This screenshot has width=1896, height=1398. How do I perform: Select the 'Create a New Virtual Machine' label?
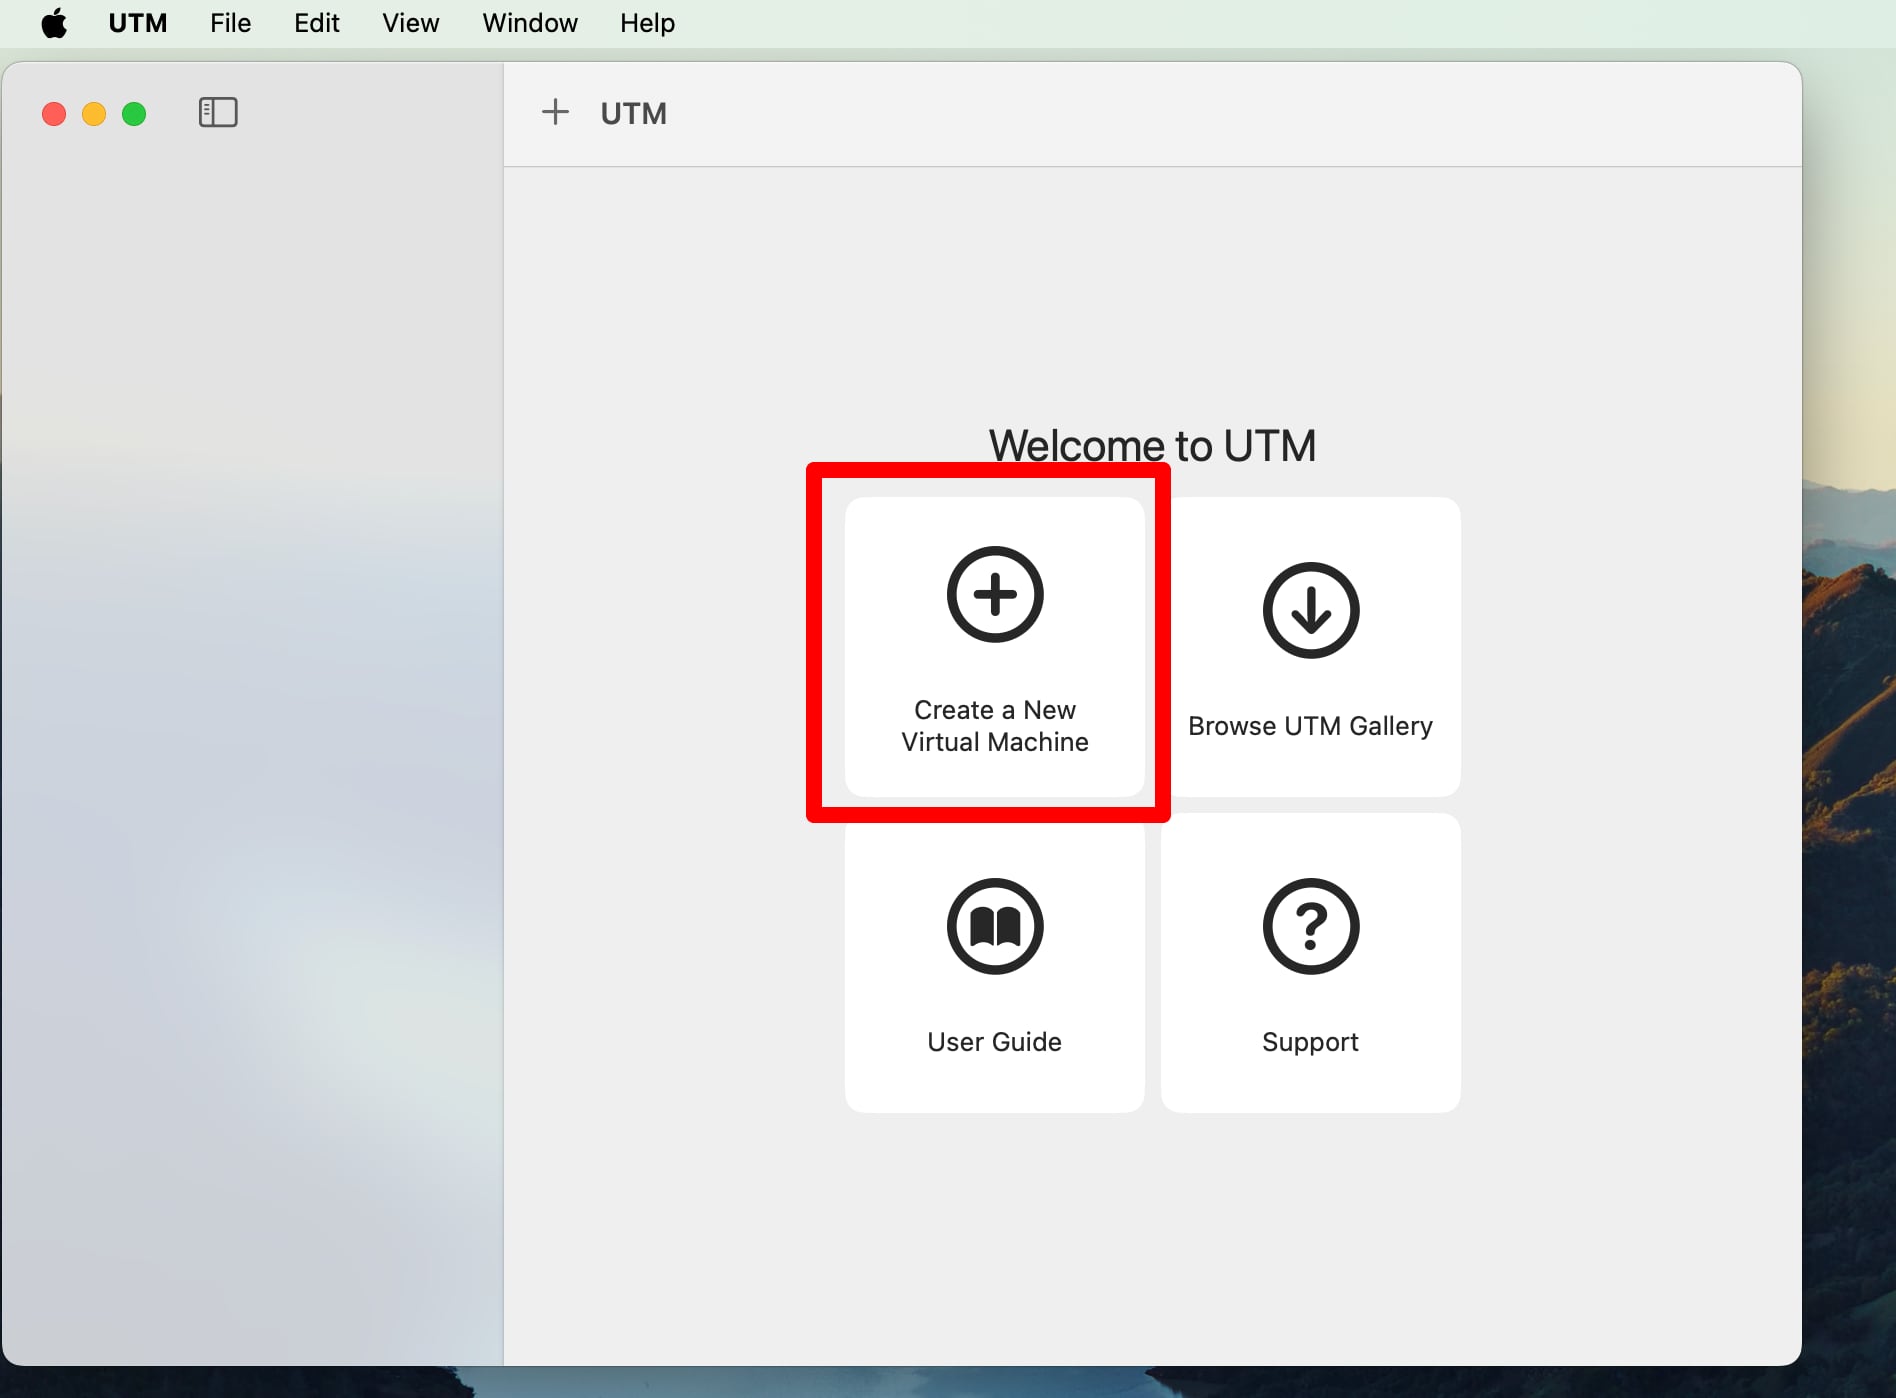pyautogui.click(x=995, y=726)
